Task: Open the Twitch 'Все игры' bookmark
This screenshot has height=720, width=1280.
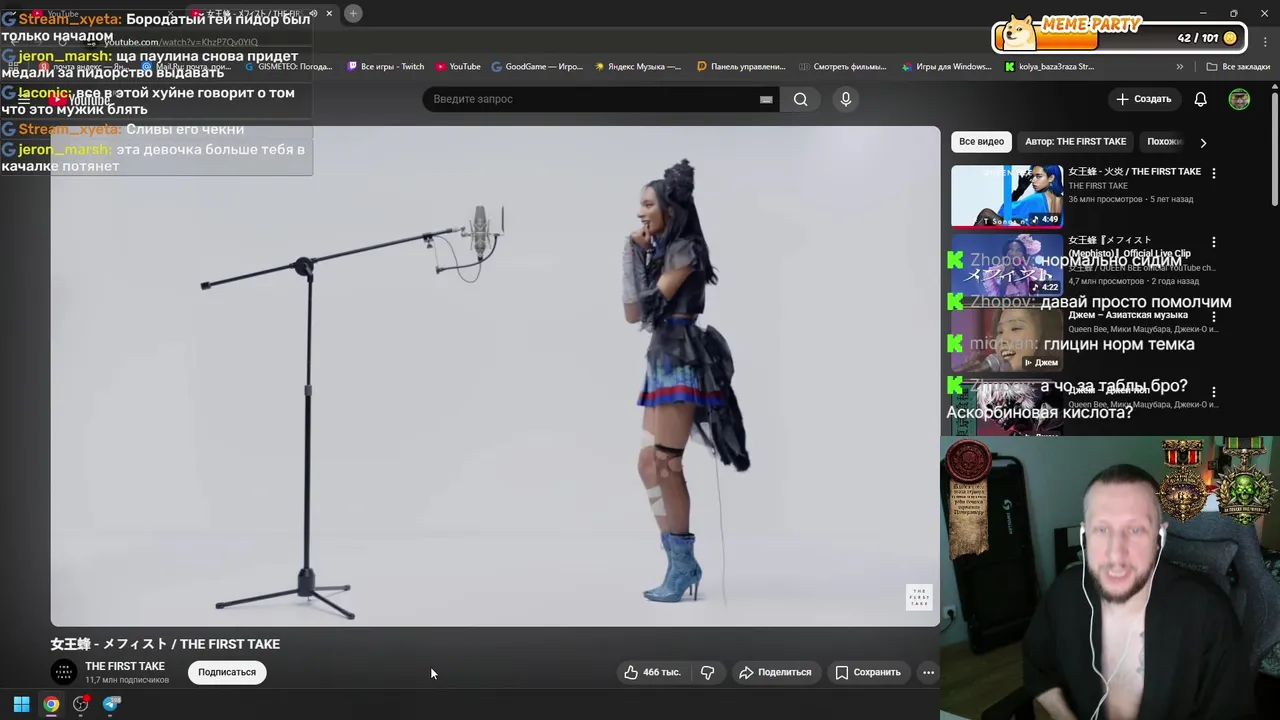Action: [385, 67]
